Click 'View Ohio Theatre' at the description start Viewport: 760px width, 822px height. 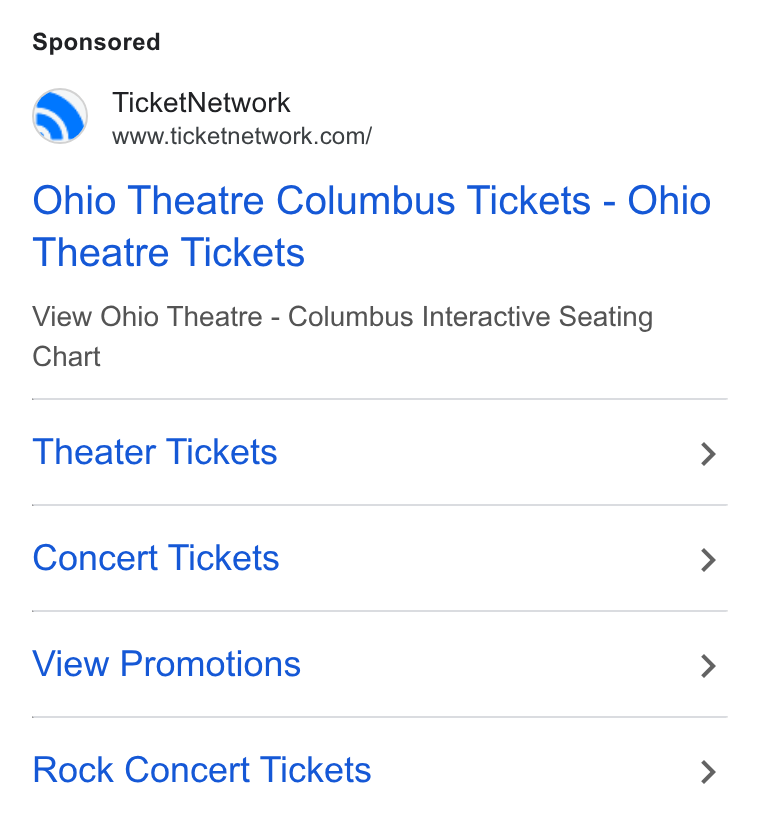(x=147, y=317)
